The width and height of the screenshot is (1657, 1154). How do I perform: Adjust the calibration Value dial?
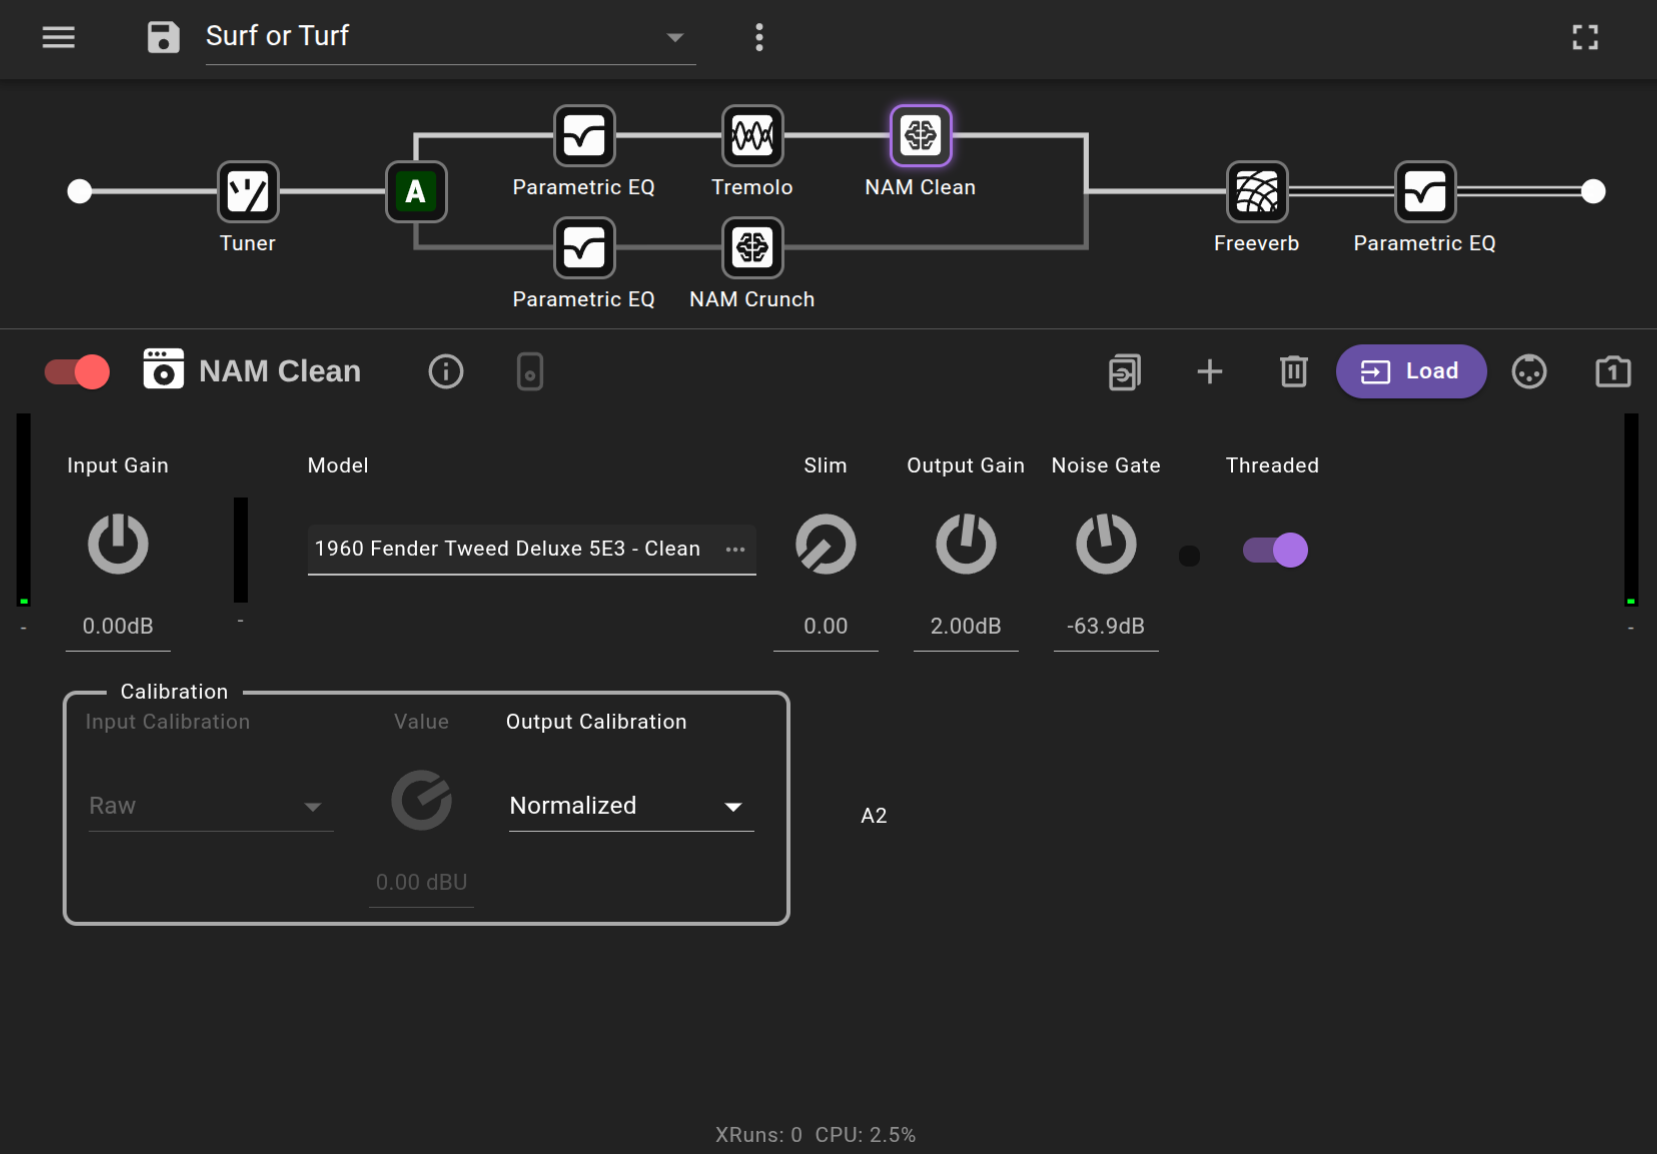click(x=422, y=800)
